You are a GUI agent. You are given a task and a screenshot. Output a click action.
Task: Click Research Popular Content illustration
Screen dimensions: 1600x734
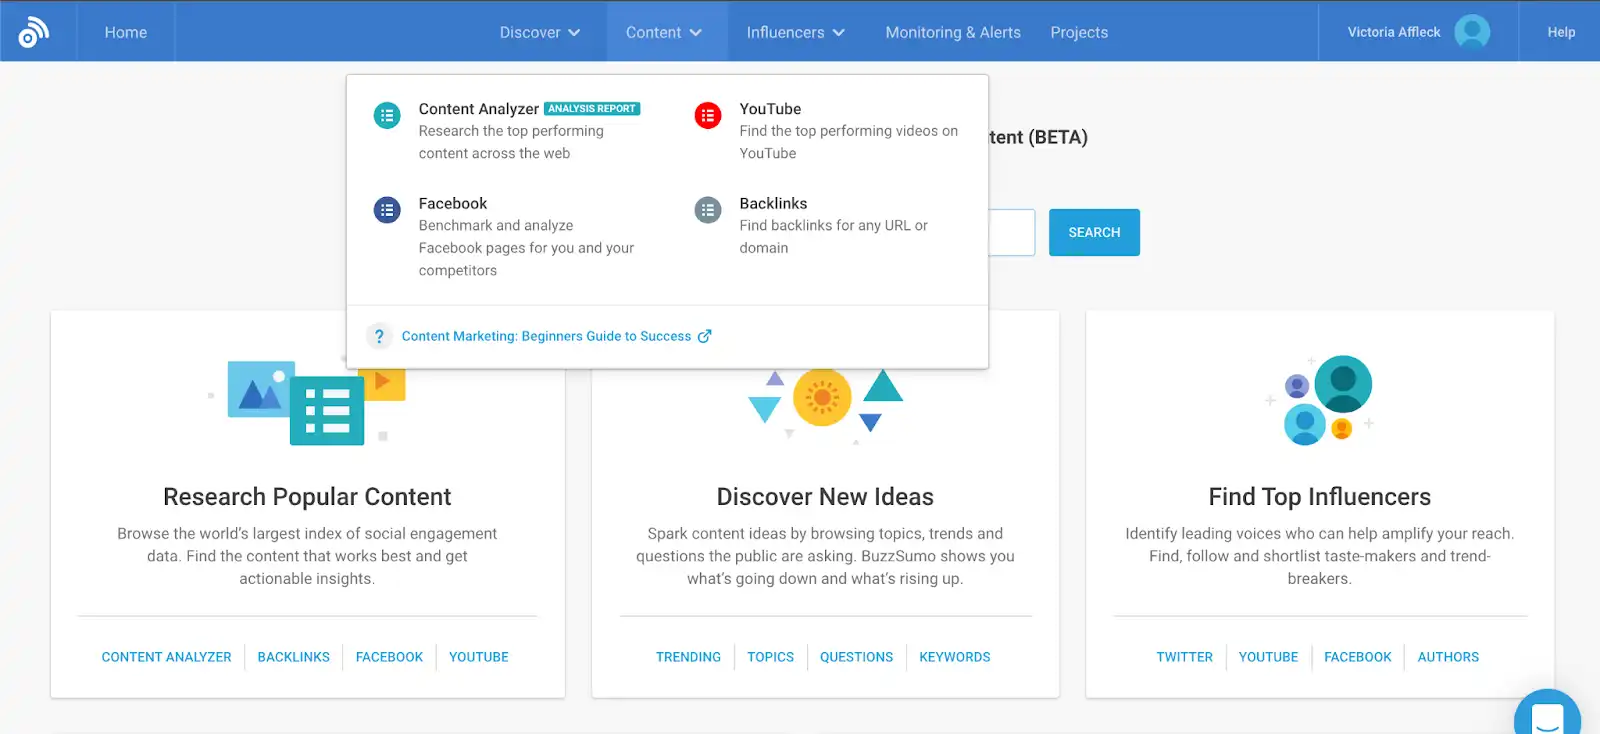click(x=308, y=401)
